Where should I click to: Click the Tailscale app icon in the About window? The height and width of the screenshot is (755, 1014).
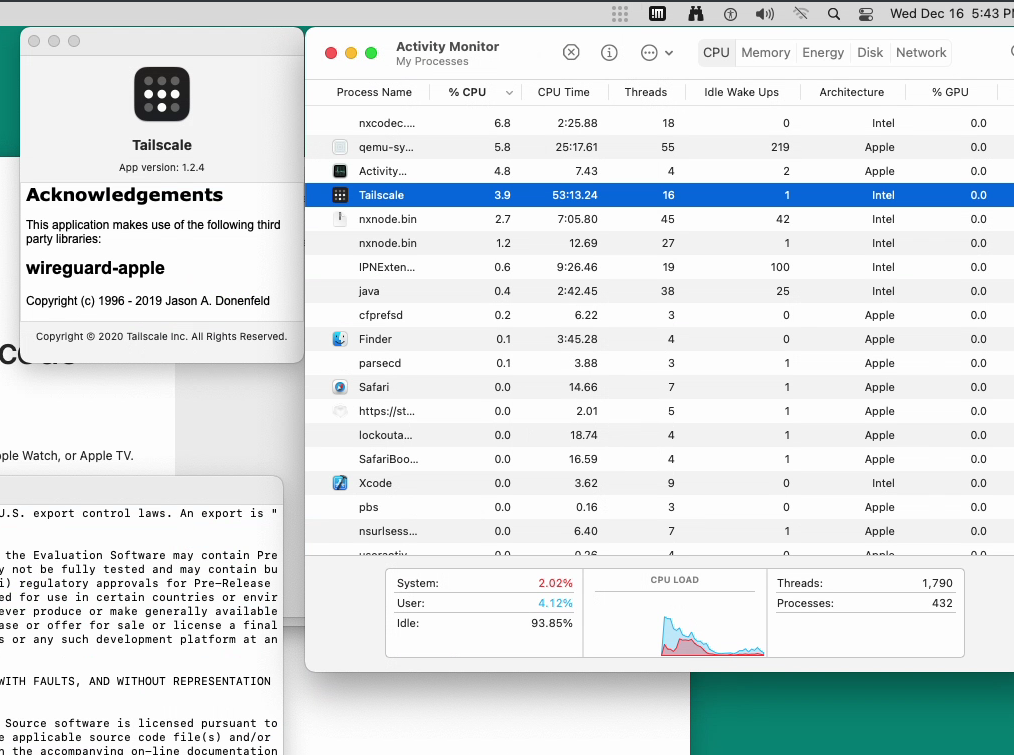(161, 93)
